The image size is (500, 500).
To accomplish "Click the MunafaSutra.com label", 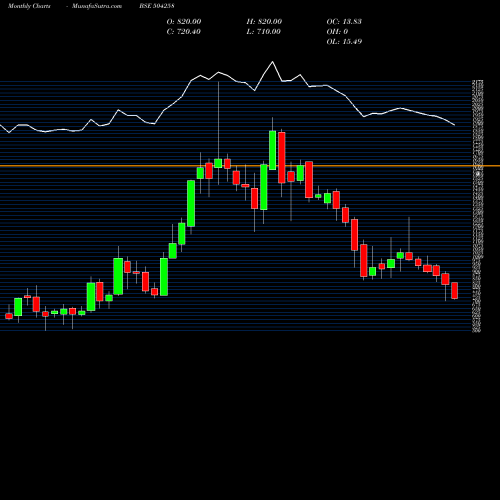I will [97, 6].
